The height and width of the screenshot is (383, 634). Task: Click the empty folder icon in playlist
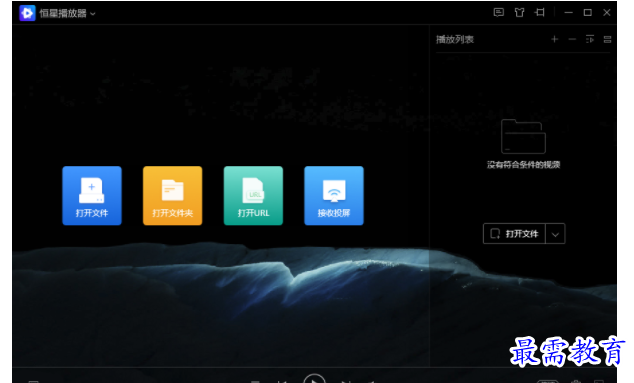(x=523, y=137)
